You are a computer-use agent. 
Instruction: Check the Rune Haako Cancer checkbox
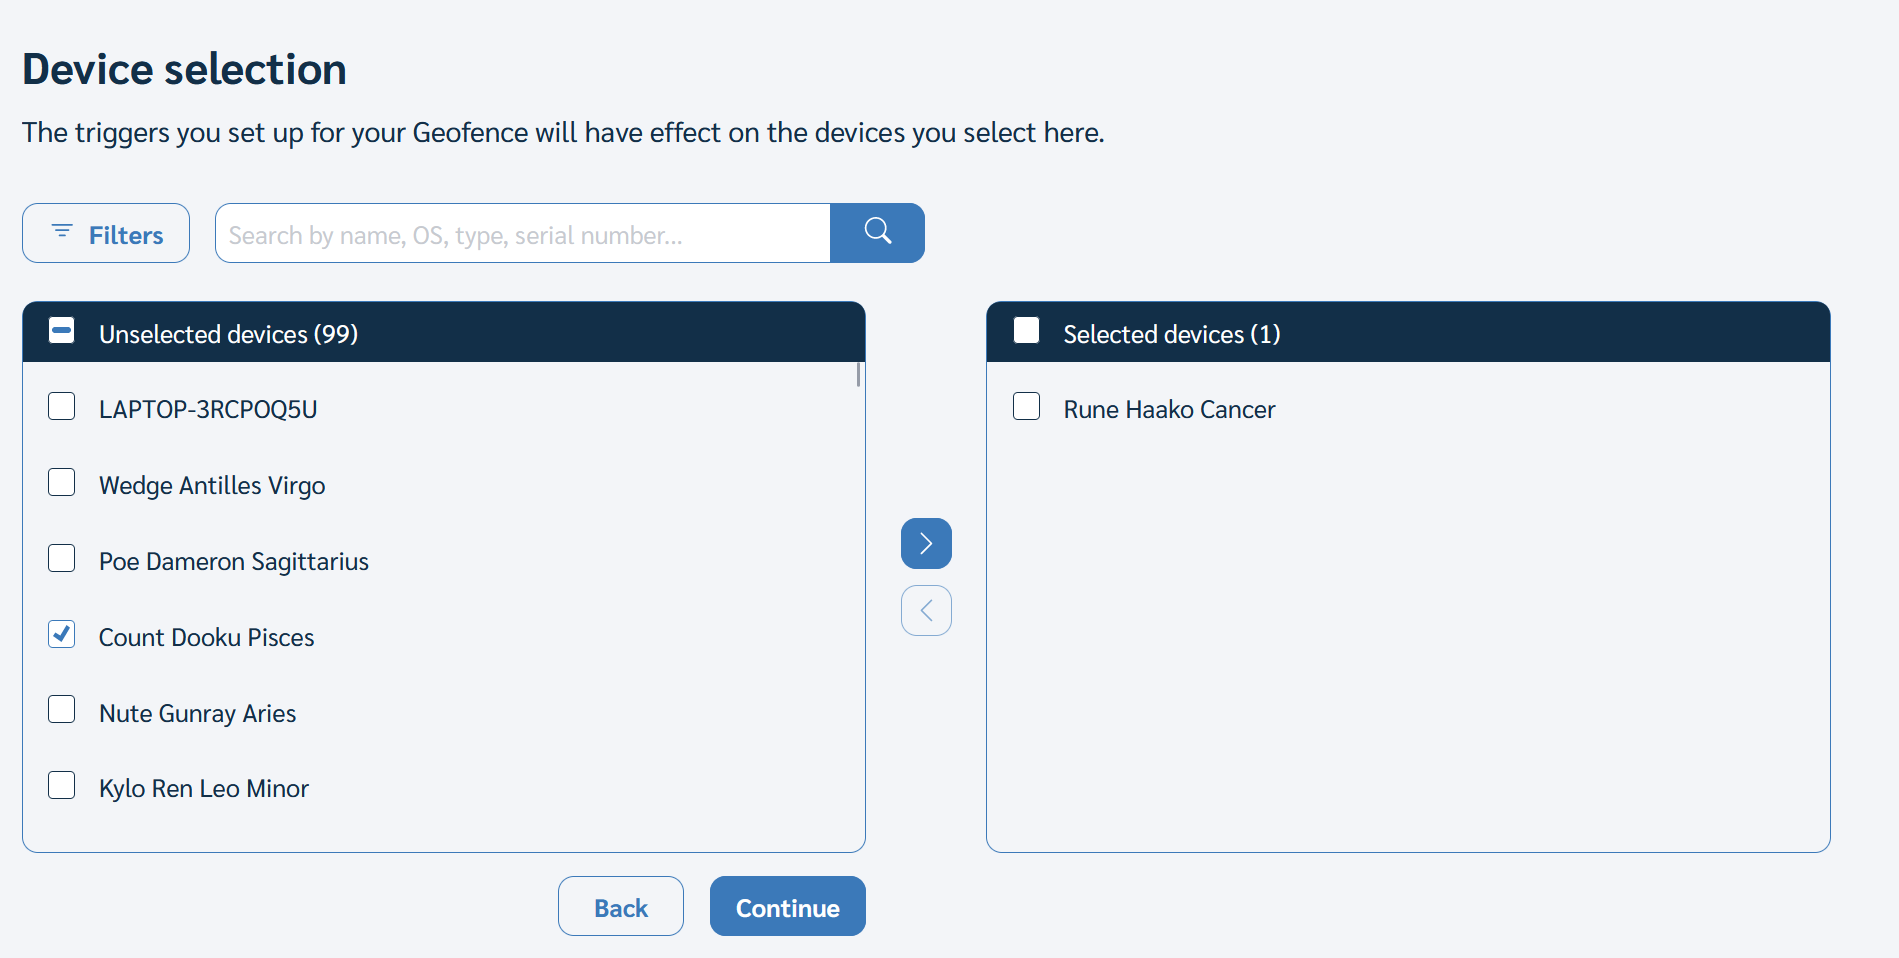coord(1026,406)
